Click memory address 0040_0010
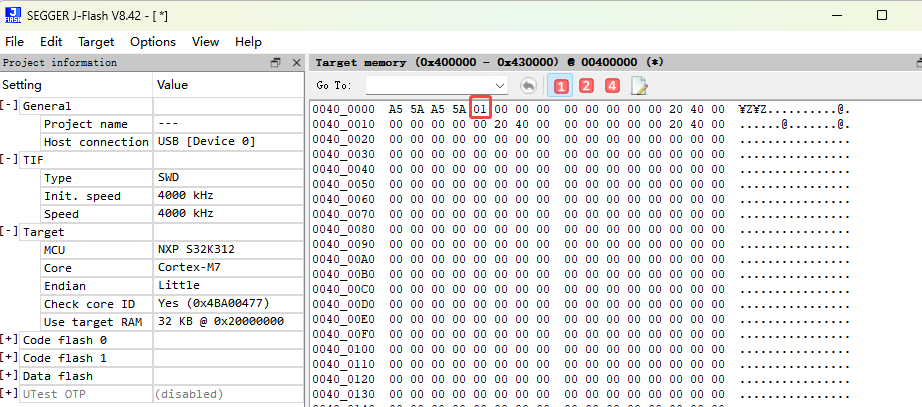The height and width of the screenshot is (407, 922). tap(343, 125)
